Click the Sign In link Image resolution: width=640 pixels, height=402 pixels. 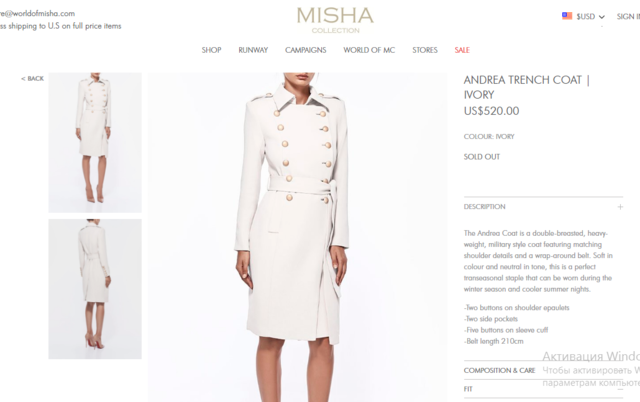coord(628,16)
